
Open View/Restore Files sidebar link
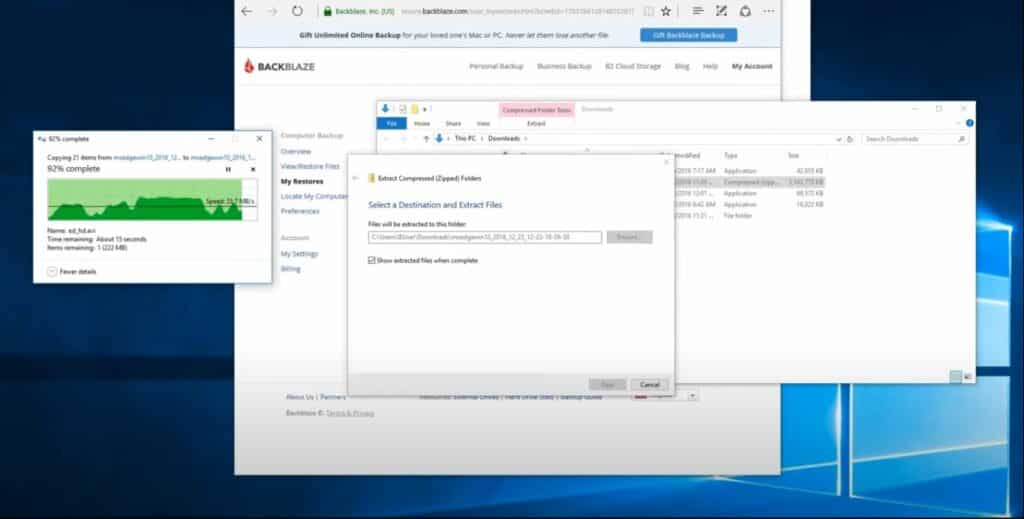(310, 166)
